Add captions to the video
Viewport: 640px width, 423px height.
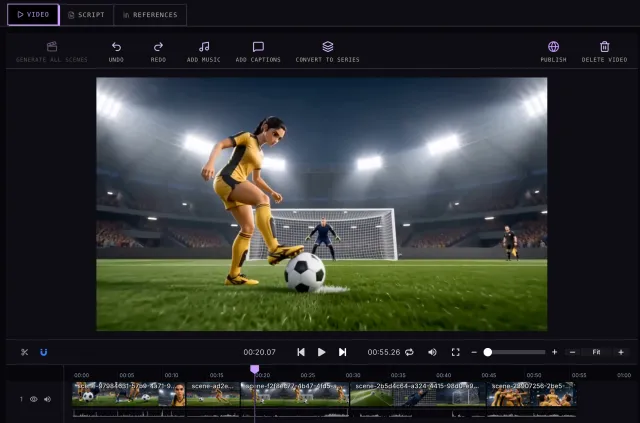click(x=258, y=52)
